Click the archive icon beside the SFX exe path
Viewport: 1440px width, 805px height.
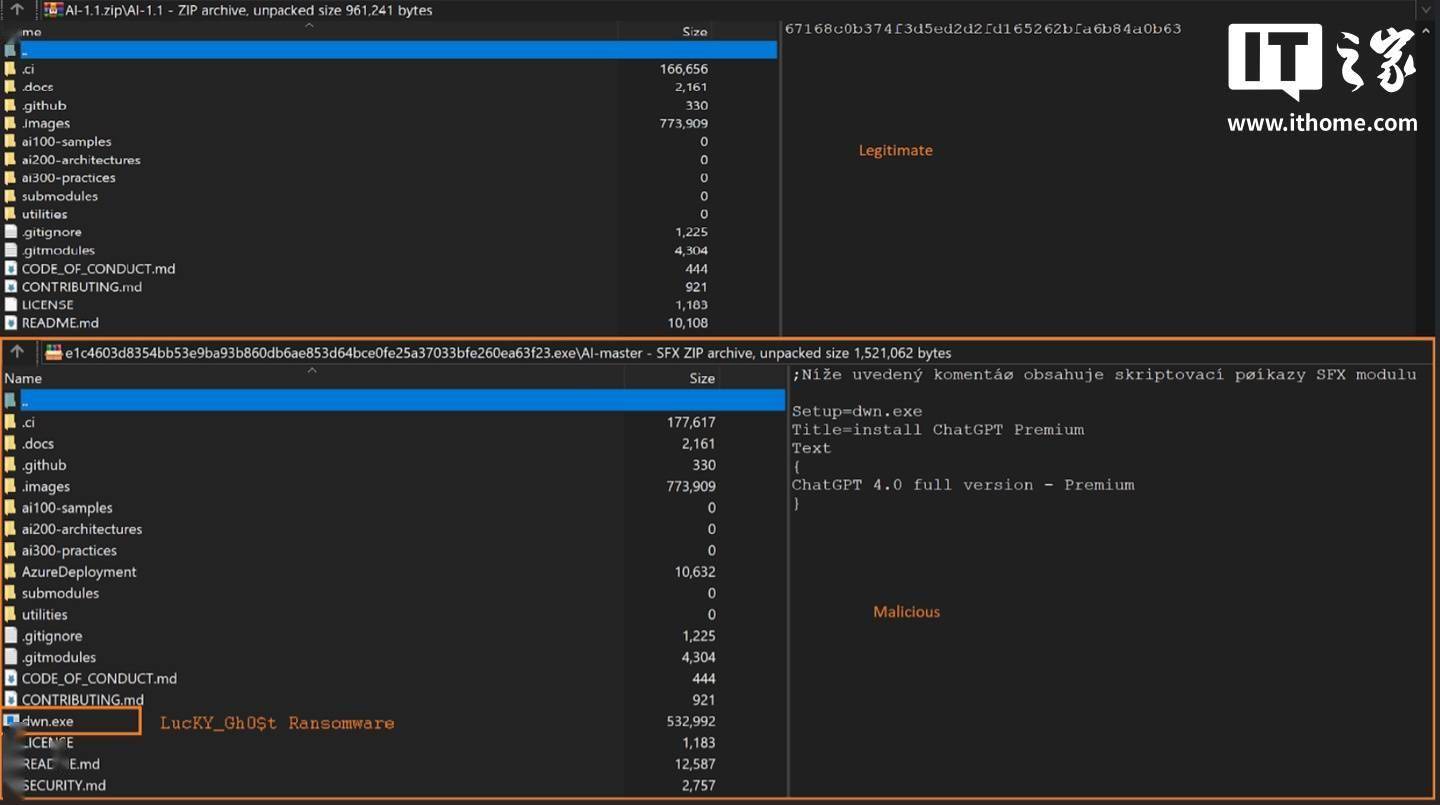click(x=54, y=352)
